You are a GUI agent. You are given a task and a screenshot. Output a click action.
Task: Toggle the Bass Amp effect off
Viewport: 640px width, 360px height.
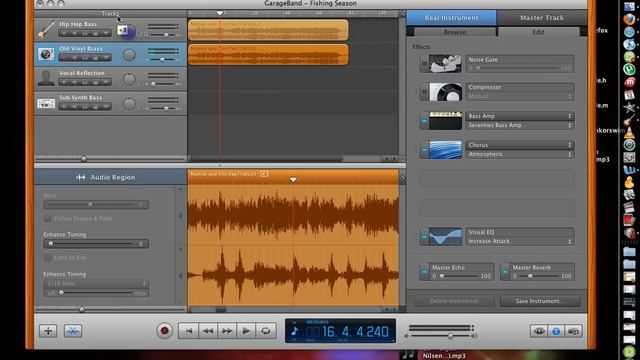[x=424, y=121]
